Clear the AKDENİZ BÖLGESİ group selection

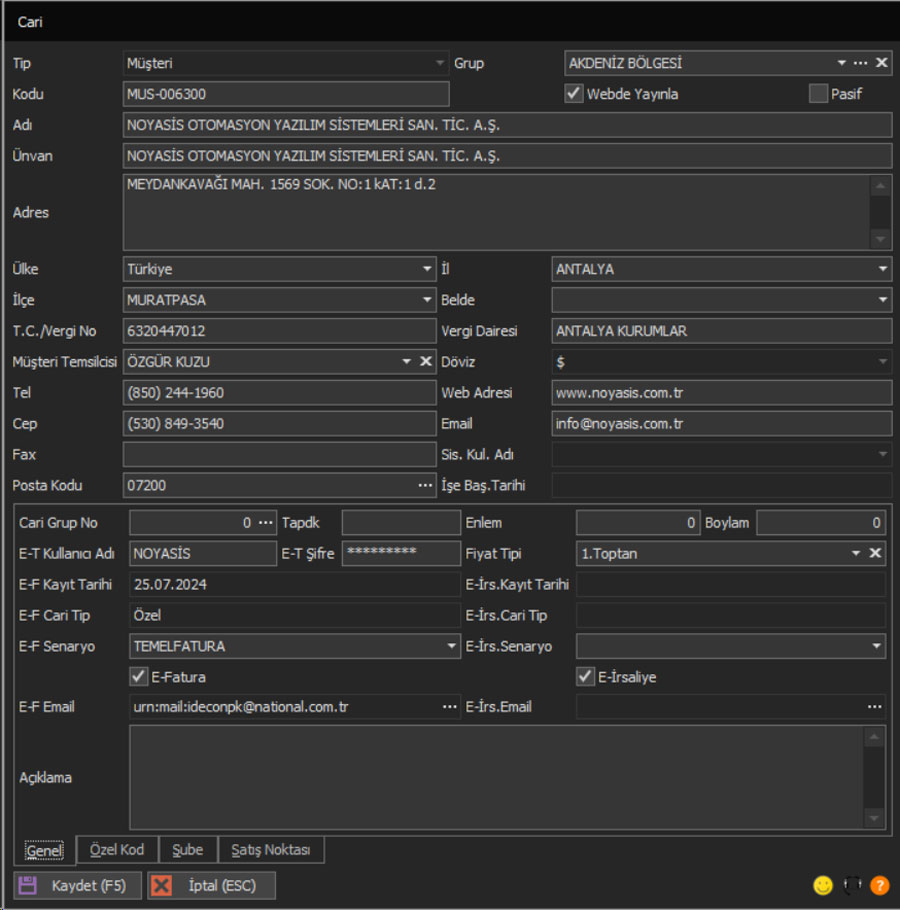[881, 63]
